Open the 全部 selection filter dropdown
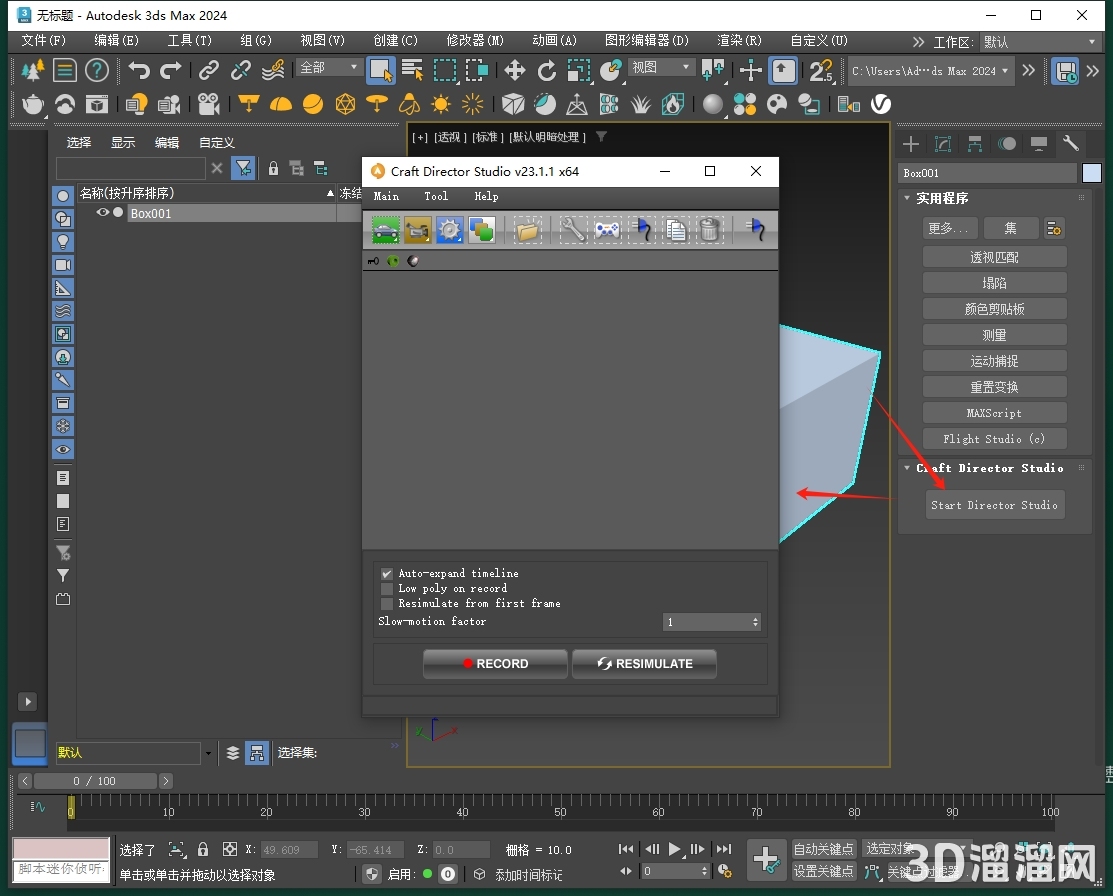 pos(328,67)
